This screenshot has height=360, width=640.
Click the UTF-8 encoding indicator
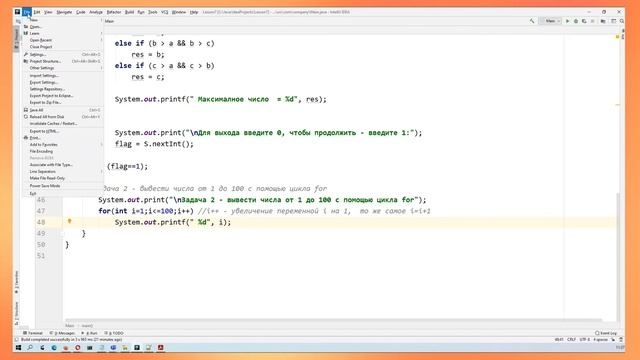tap(584, 340)
